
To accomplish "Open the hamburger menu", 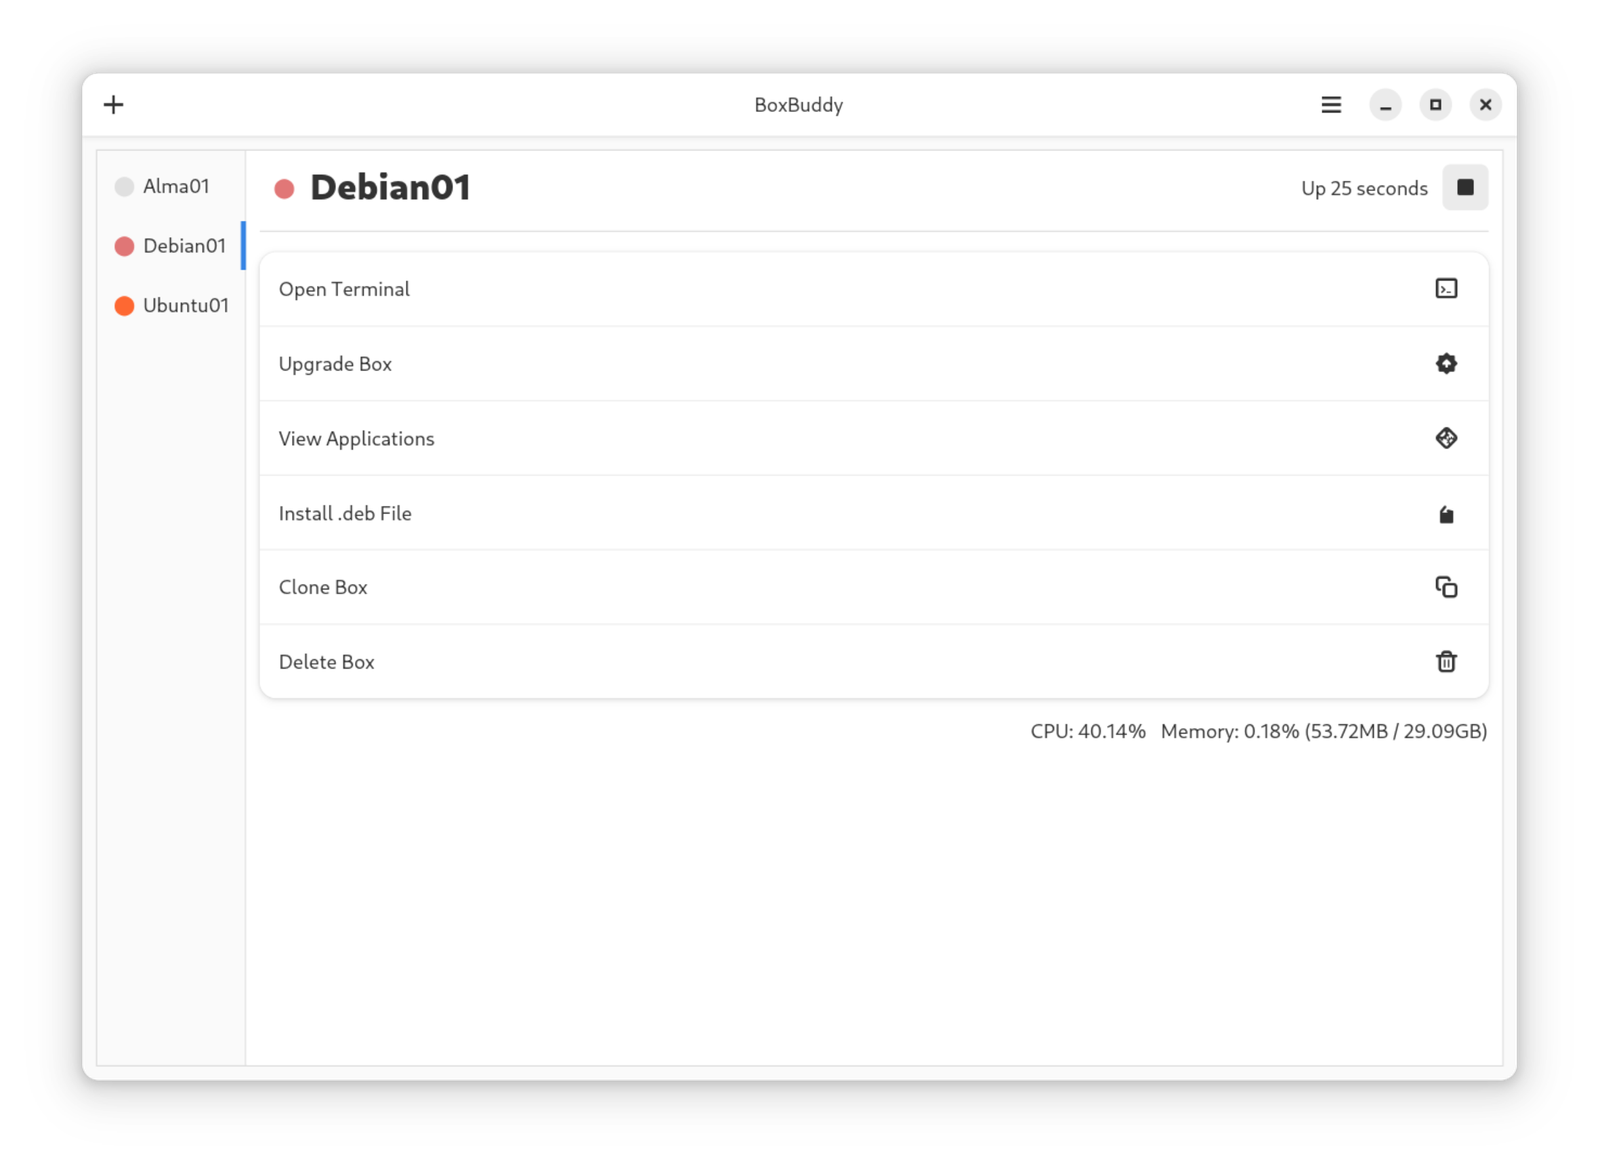I will coord(1330,104).
